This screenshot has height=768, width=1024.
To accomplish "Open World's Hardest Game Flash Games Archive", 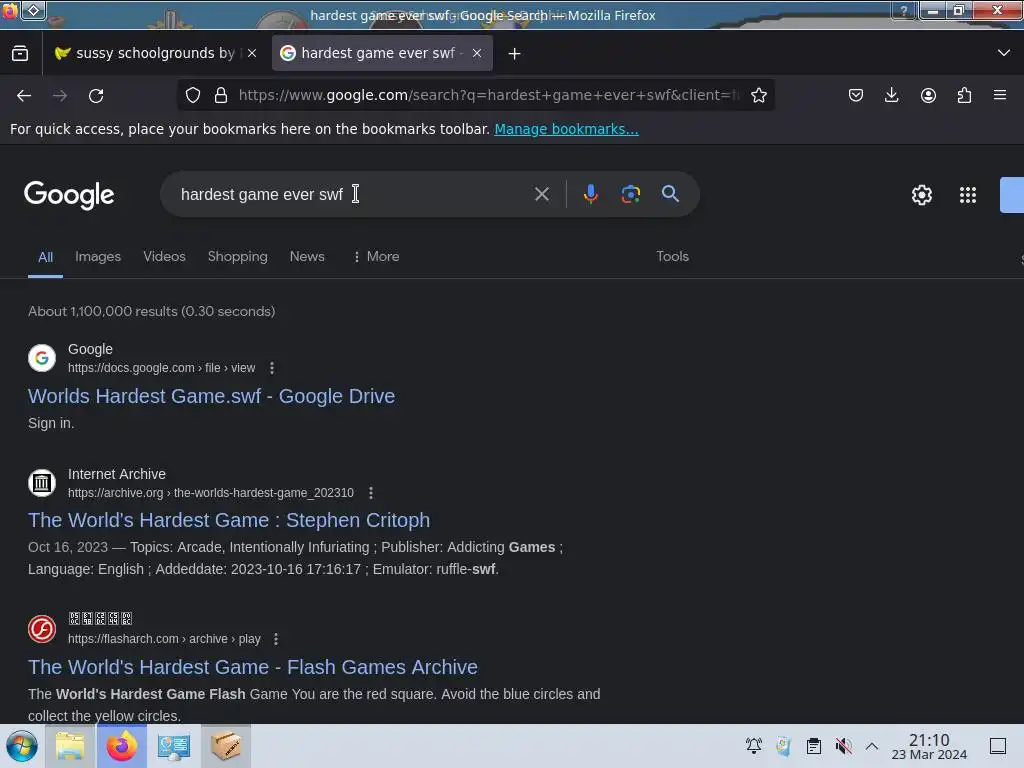I will point(253,667).
